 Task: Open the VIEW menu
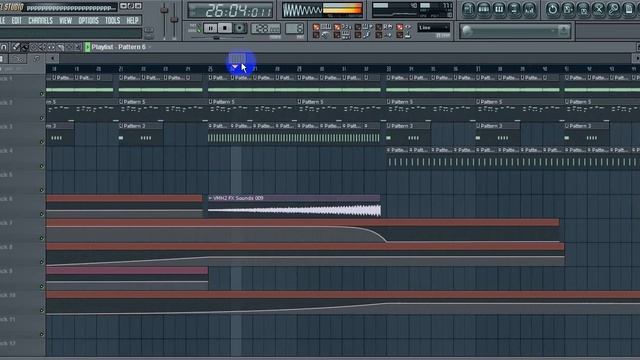point(65,20)
